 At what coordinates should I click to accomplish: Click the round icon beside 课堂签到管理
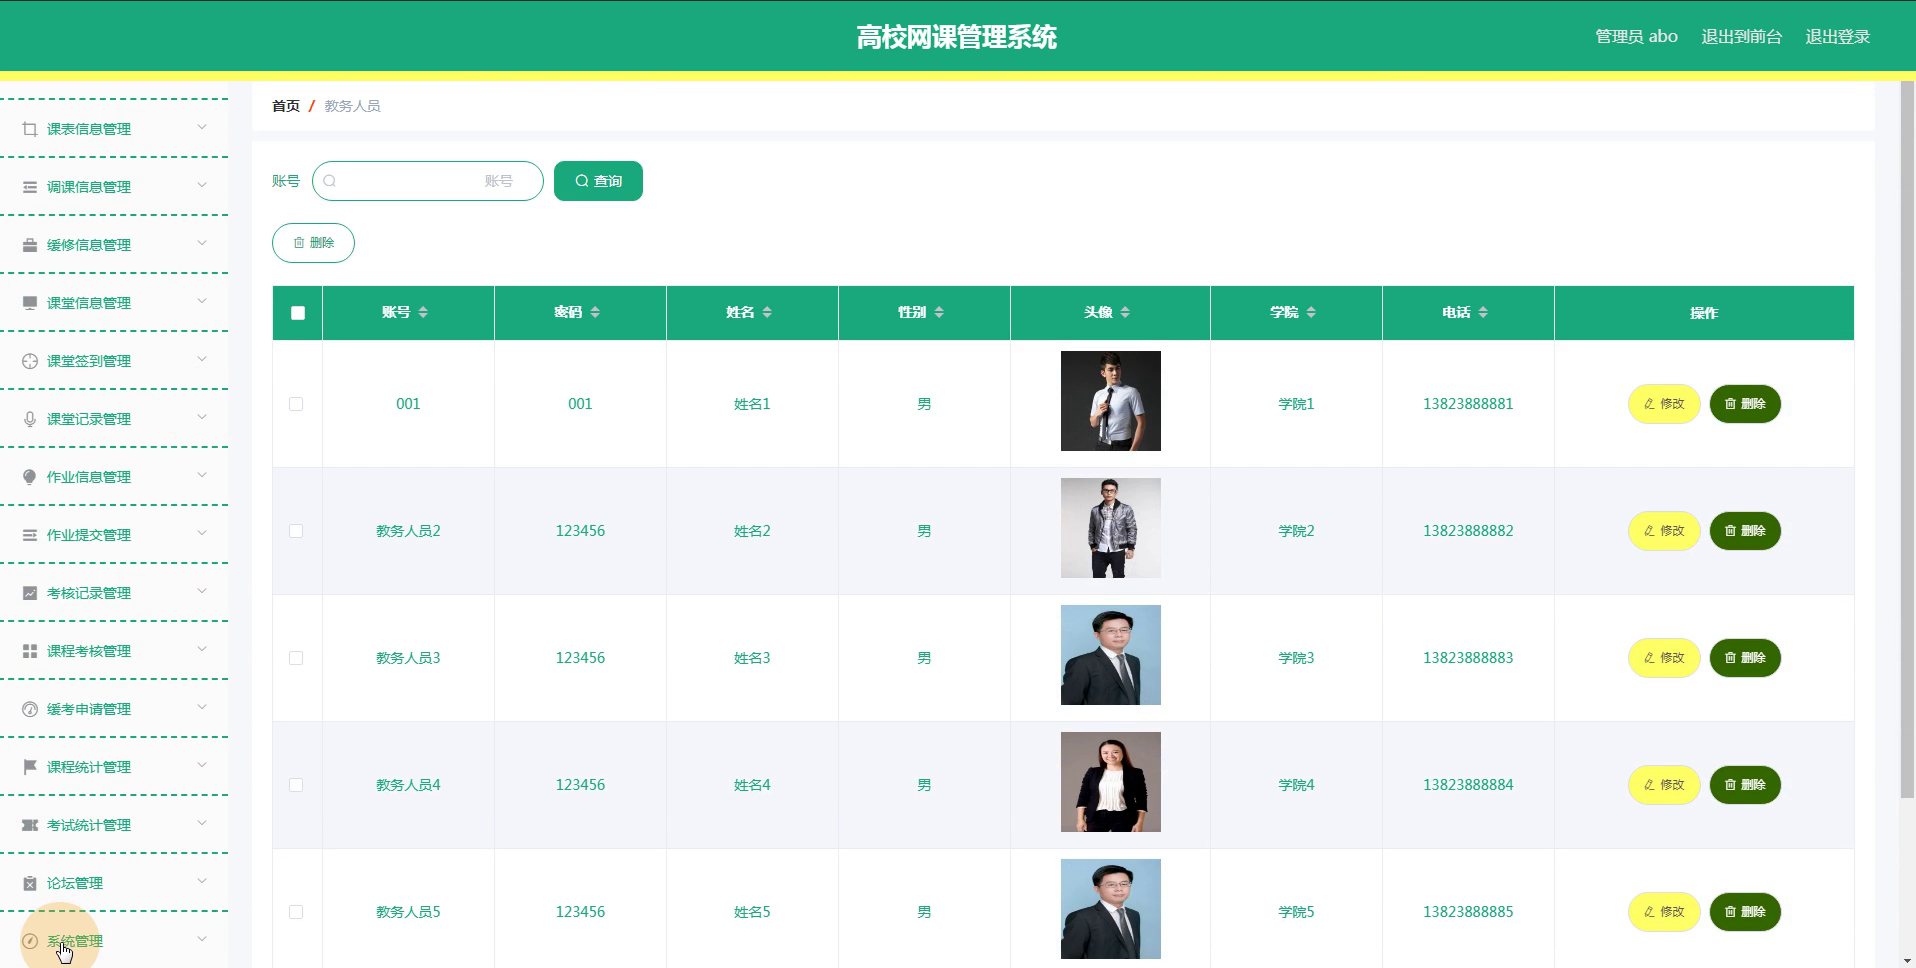[30, 361]
